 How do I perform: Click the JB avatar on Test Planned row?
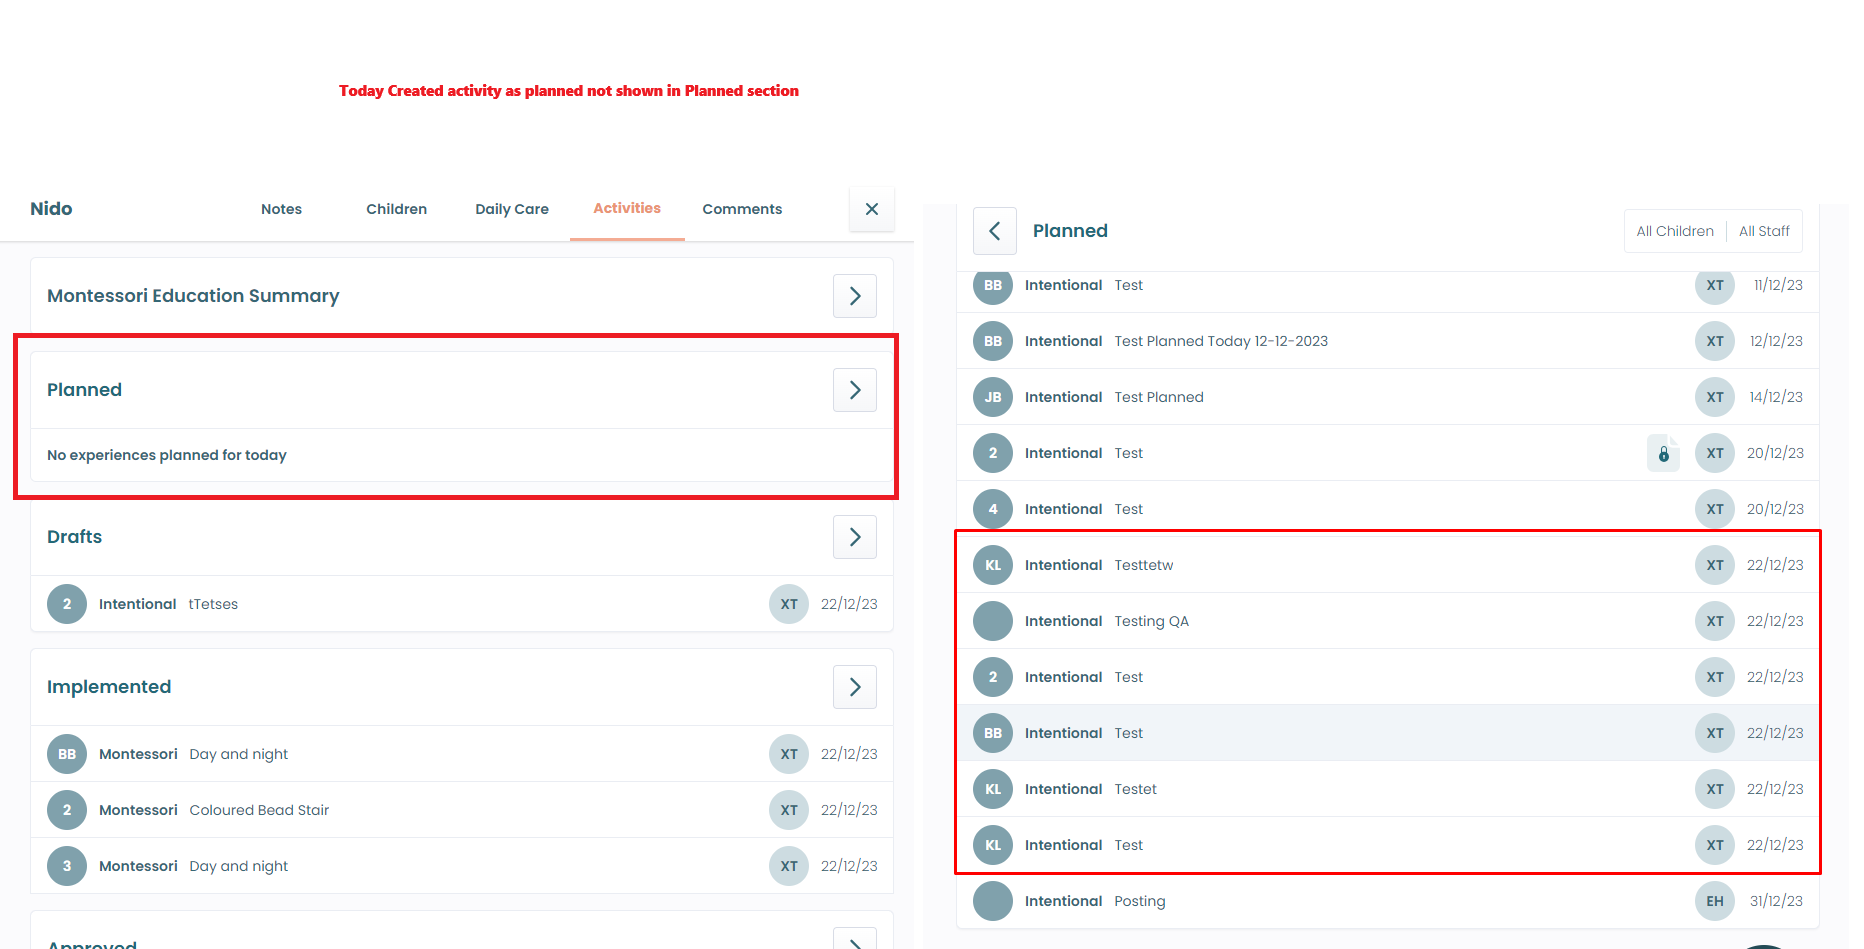pyautogui.click(x=992, y=397)
